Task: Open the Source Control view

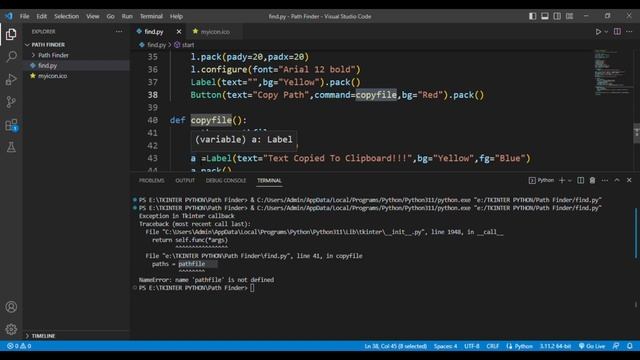Action: 11,102
